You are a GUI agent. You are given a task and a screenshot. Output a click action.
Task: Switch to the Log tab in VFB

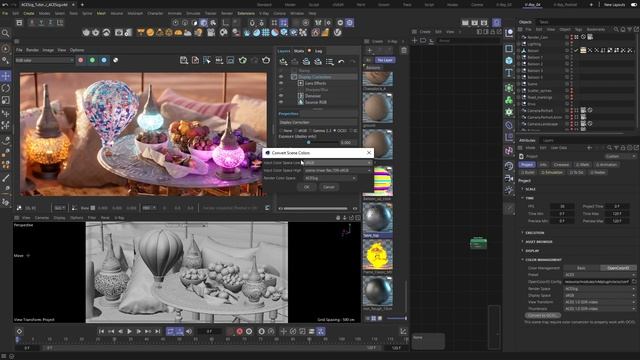[x=318, y=51]
